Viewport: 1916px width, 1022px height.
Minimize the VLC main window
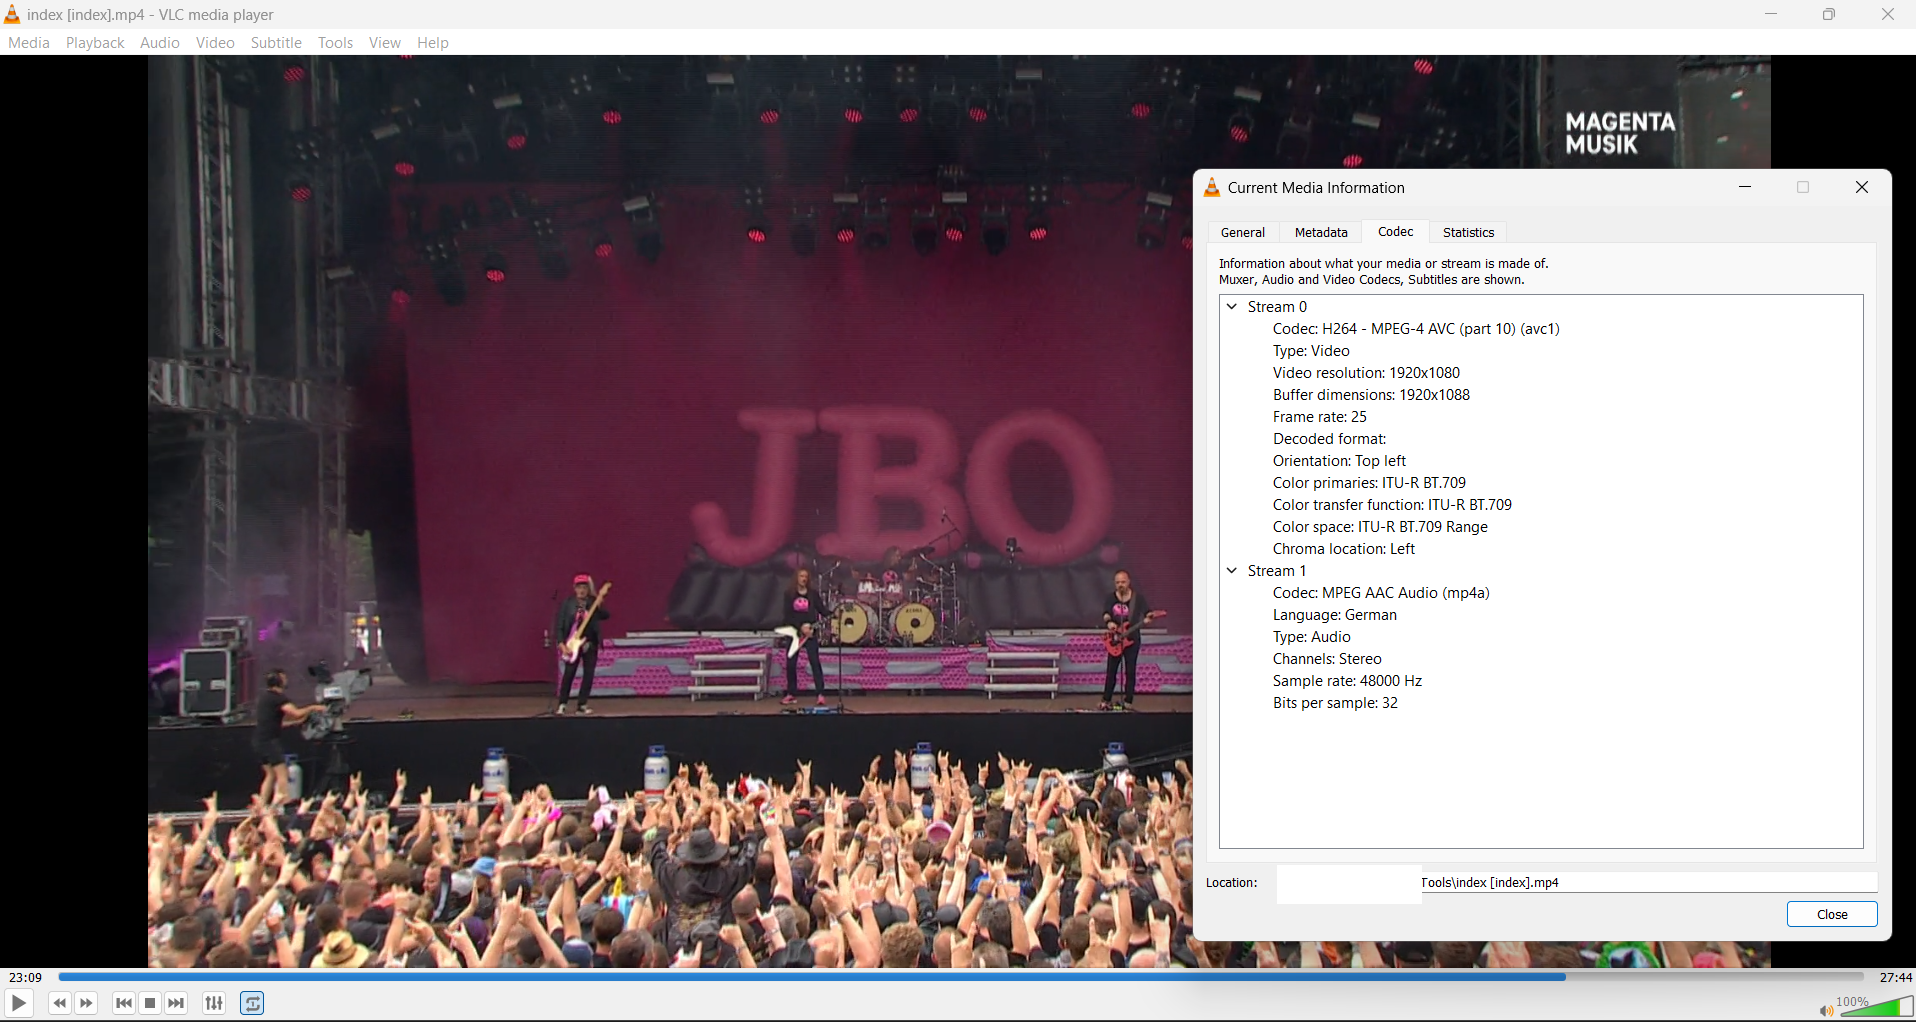click(1771, 15)
